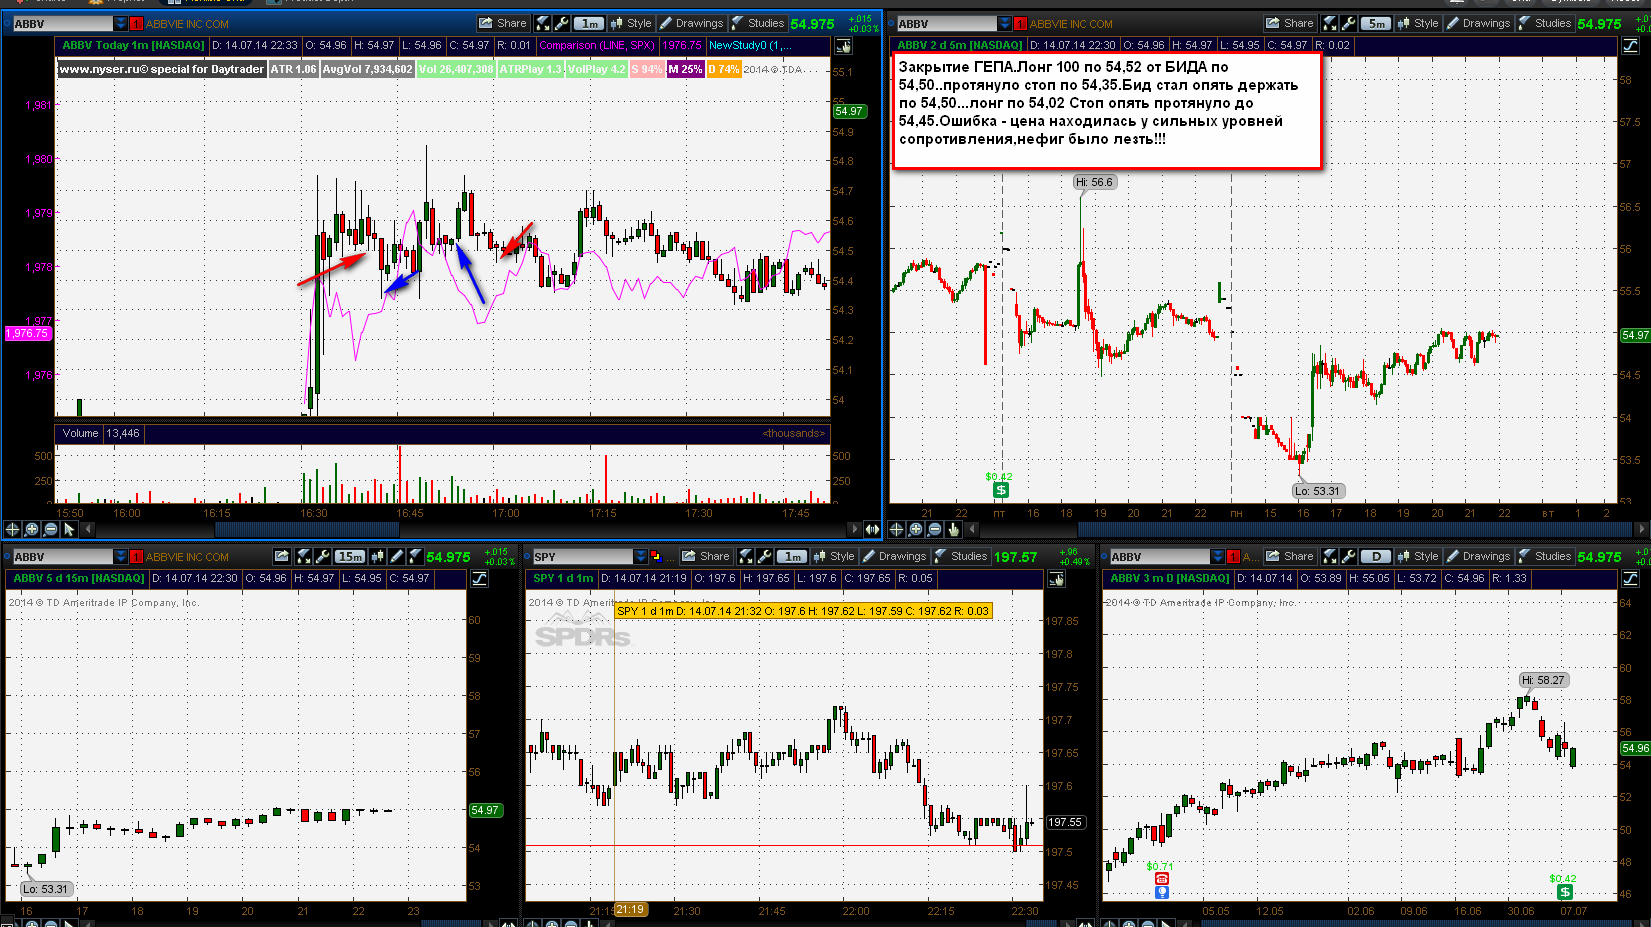1651x927 pixels.
Task: Click the Studies flask icon on the 15m chart
Action: point(415,556)
